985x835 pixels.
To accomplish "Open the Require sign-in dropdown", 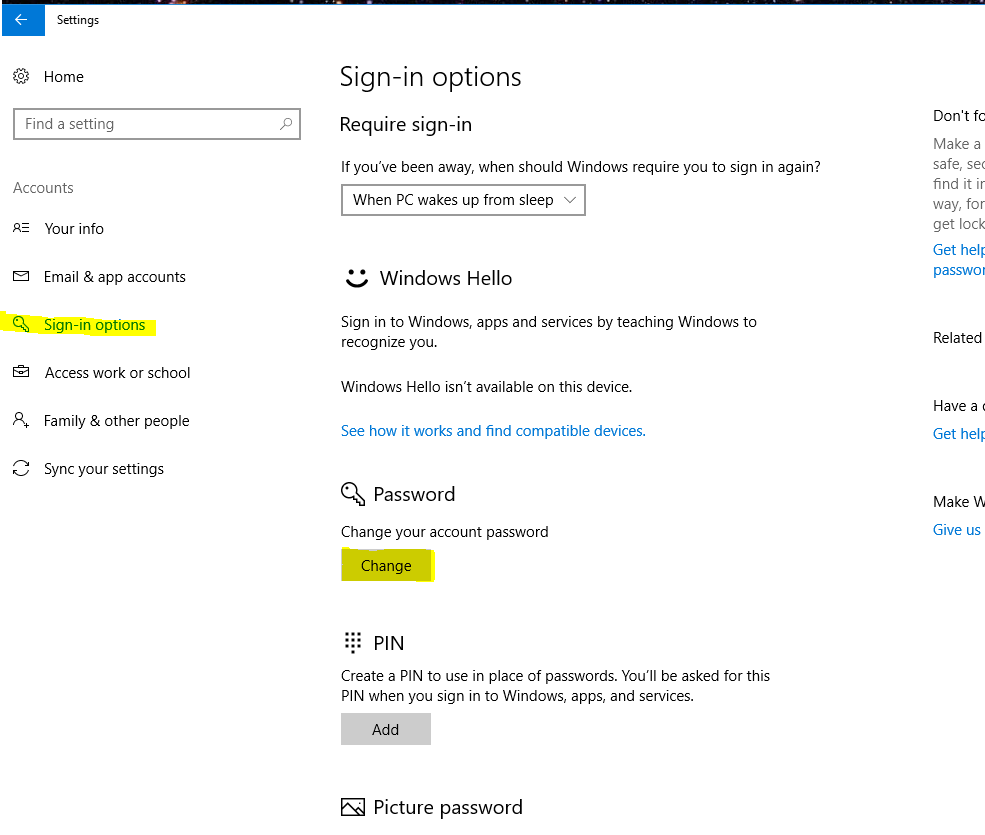I will point(463,200).
